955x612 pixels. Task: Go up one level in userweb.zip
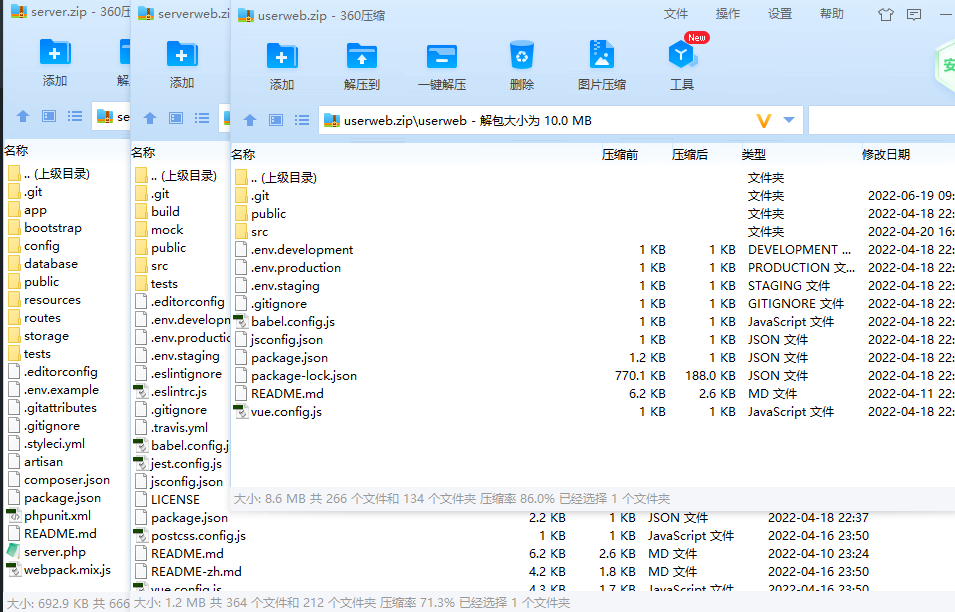[250, 120]
